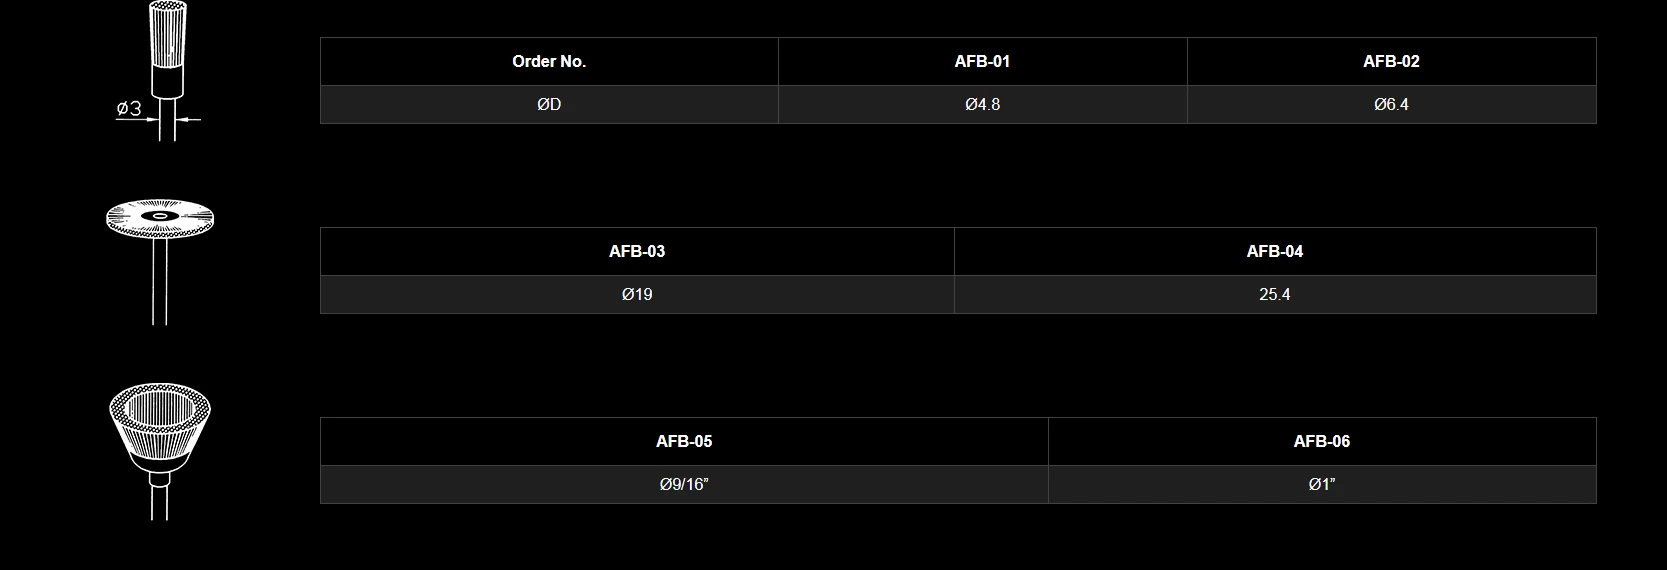Click the Ø19 diameter cell

pyautogui.click(x=637, y=295)
